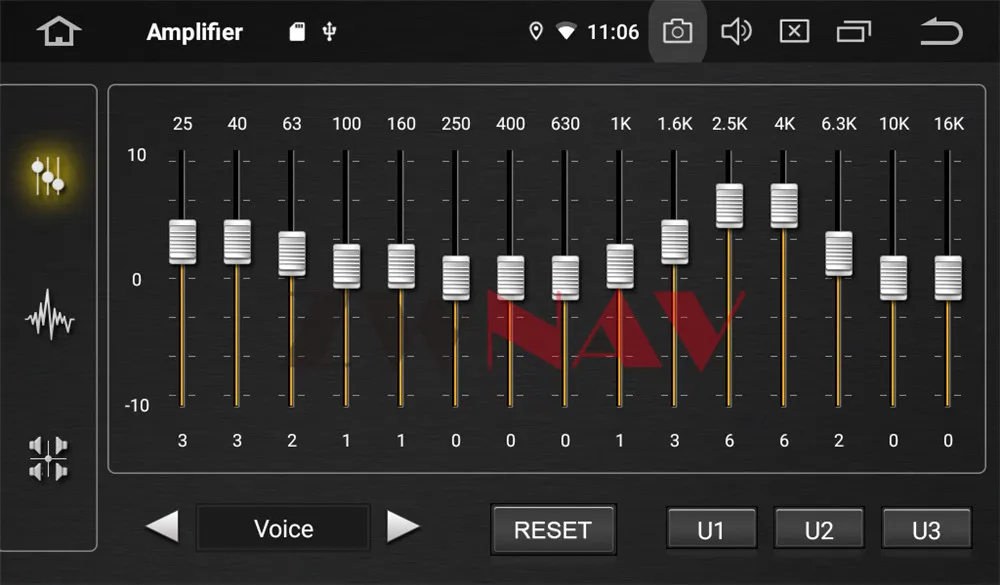Open the speaker balance fader icon
Screen dimensions: 1000x585
pos(48,459)
